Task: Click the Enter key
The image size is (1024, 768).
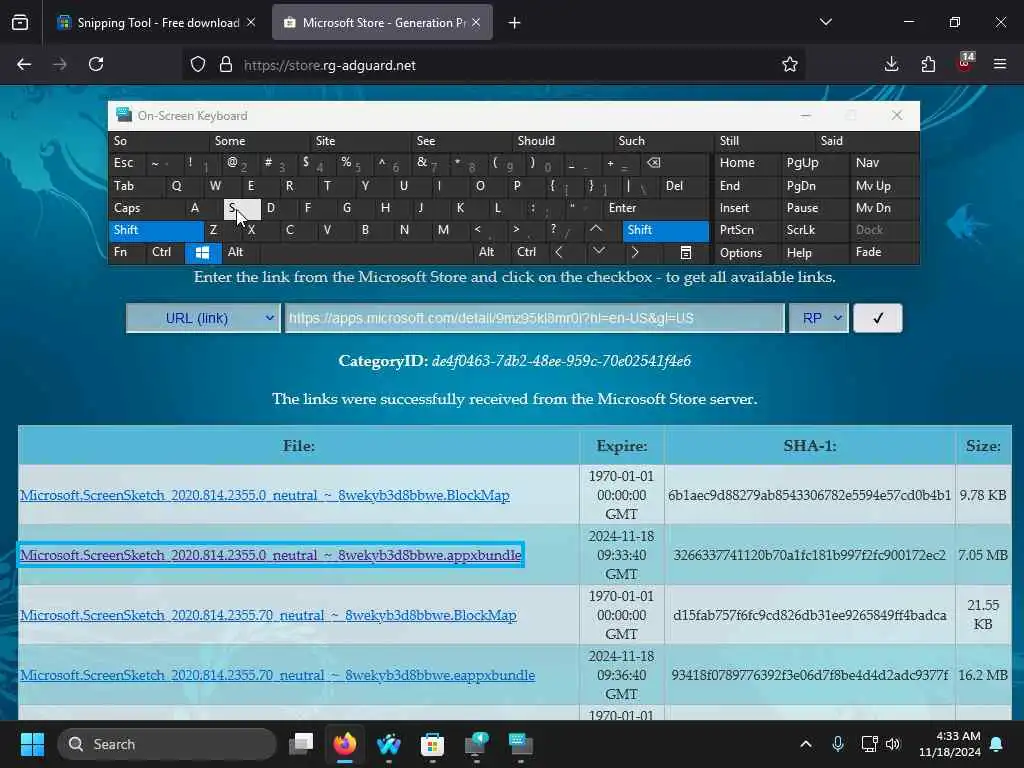Action: click(x=654, y=208)
